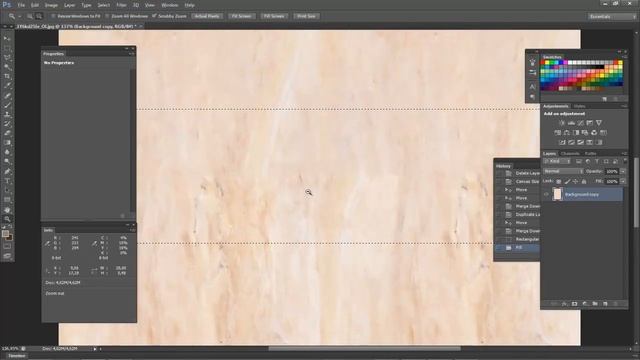This screenshot has height=360, width=640.
Task: Select the Duplicate Layer history state
Action: point(518,215)
